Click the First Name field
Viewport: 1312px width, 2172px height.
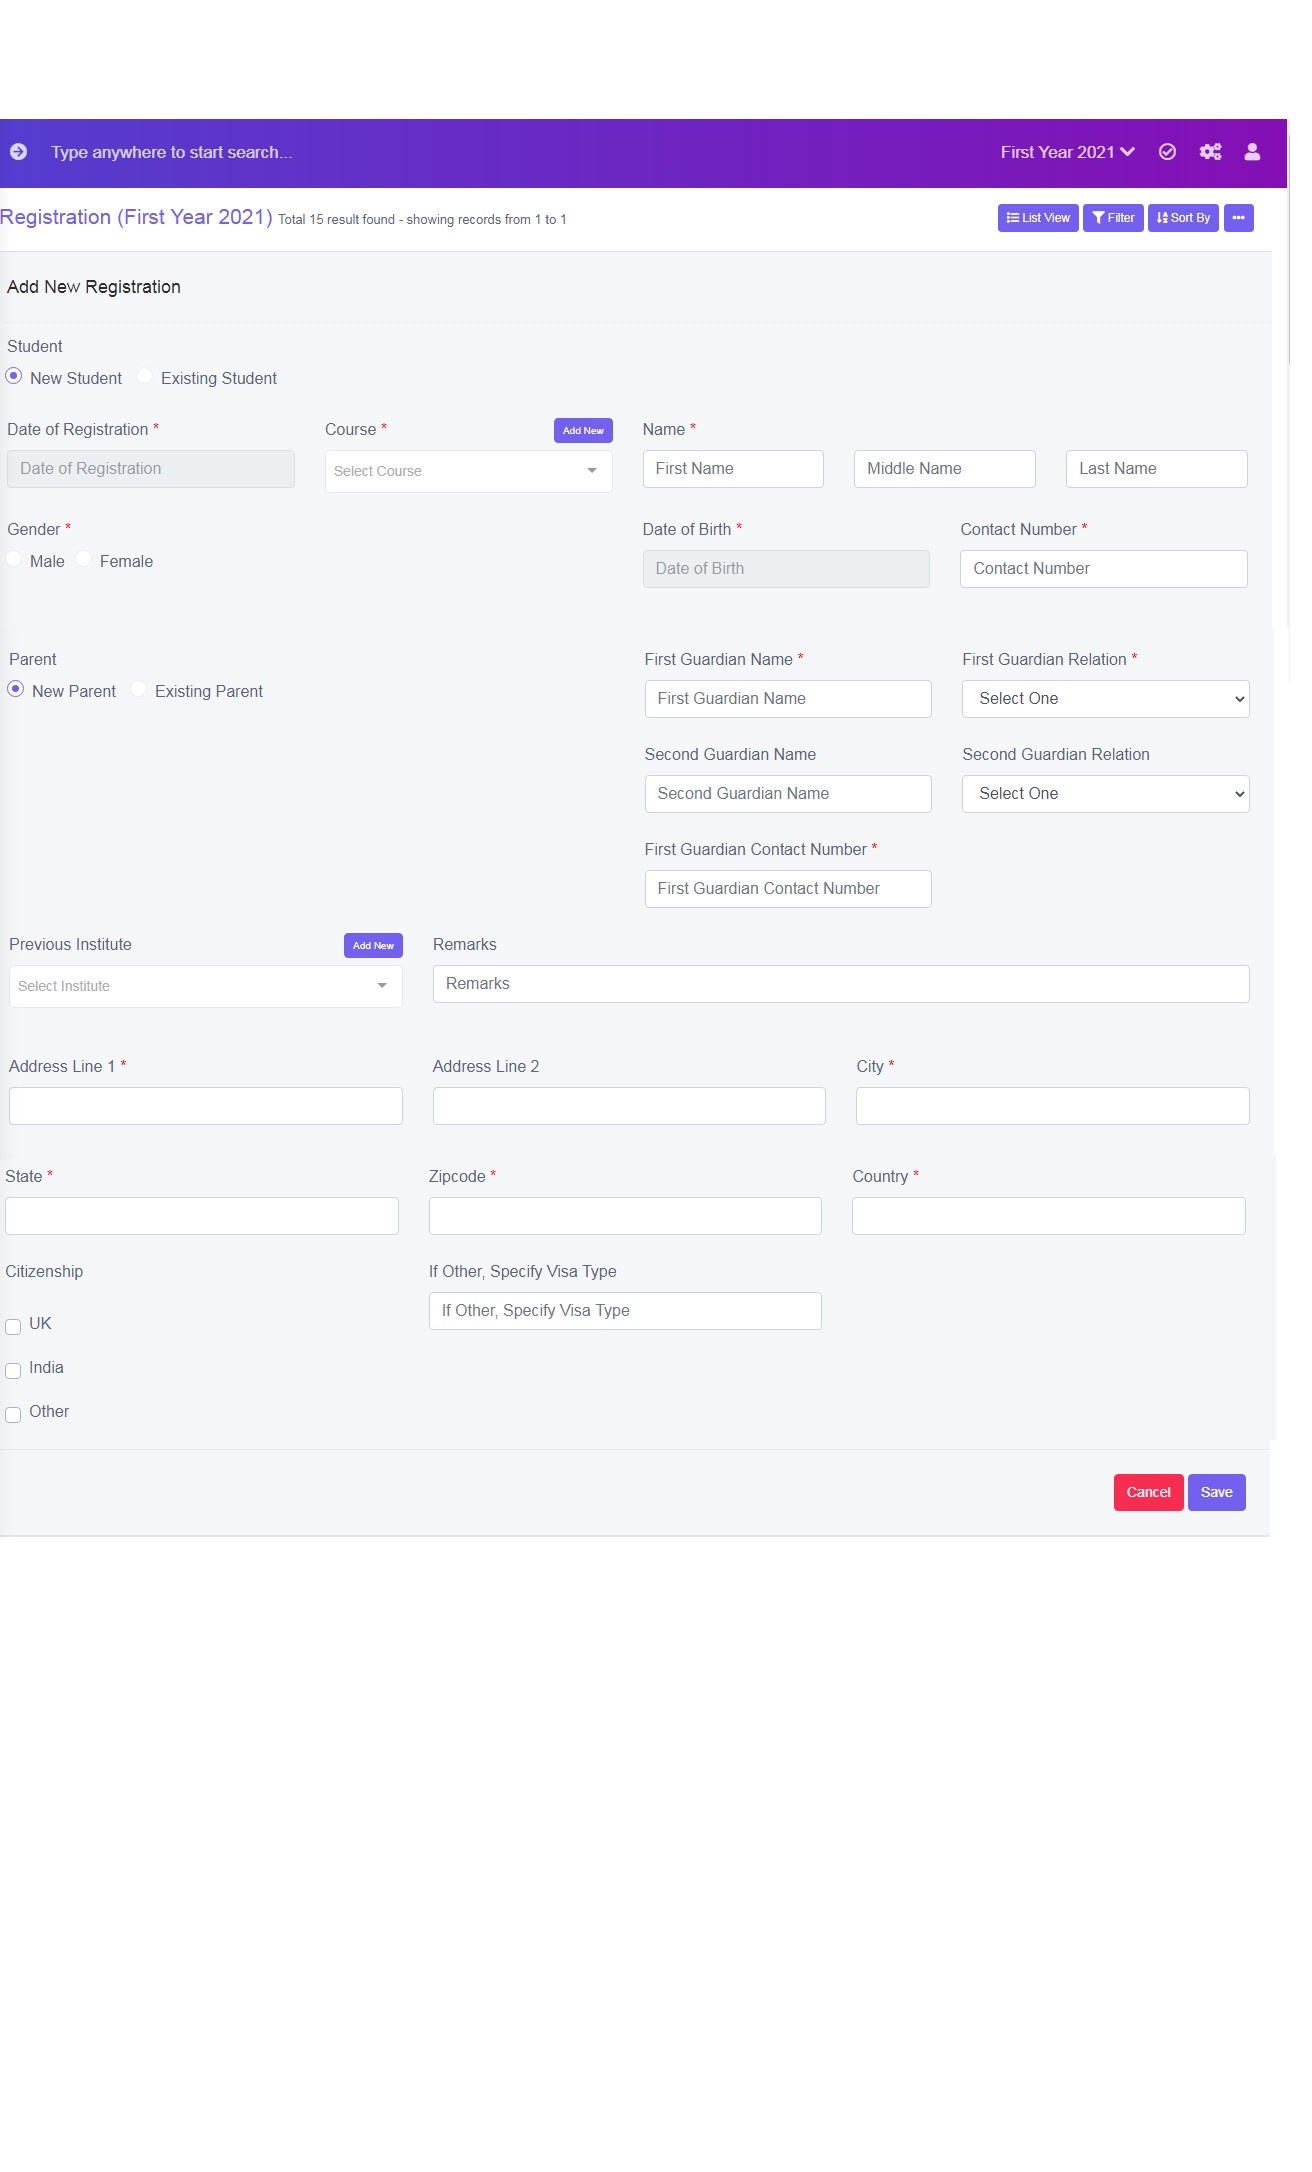pyautogui.click(x=733, y=469)
